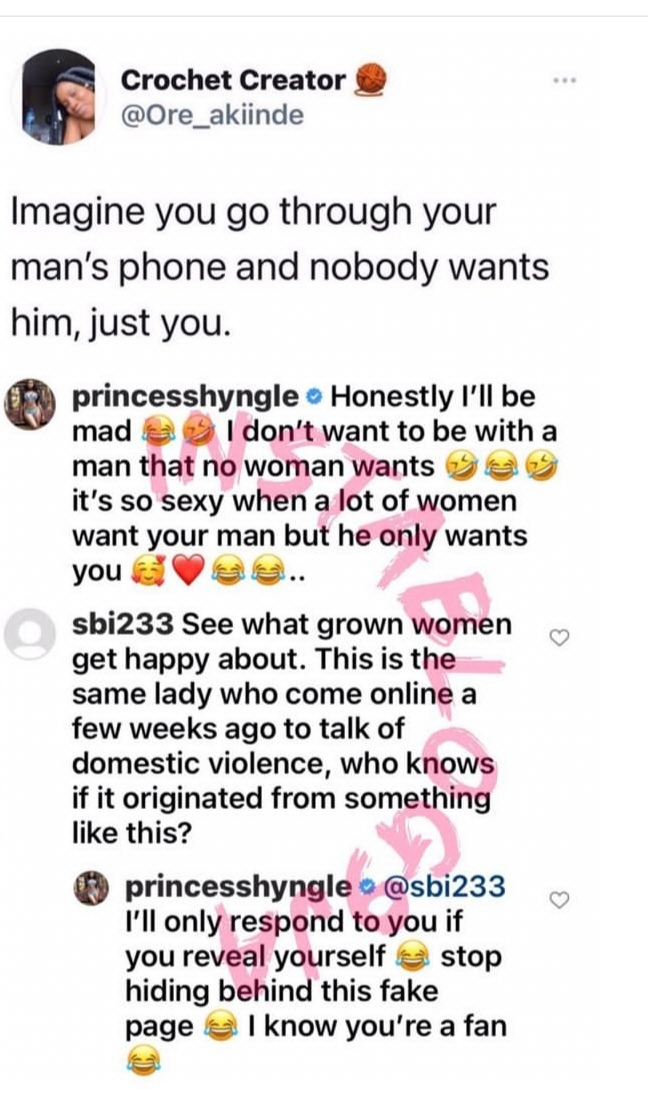Tap the last laughing emoji below 'page'
Image resolution: width=648 pixels, height=1106 pixels.
tap(142, 1062)
